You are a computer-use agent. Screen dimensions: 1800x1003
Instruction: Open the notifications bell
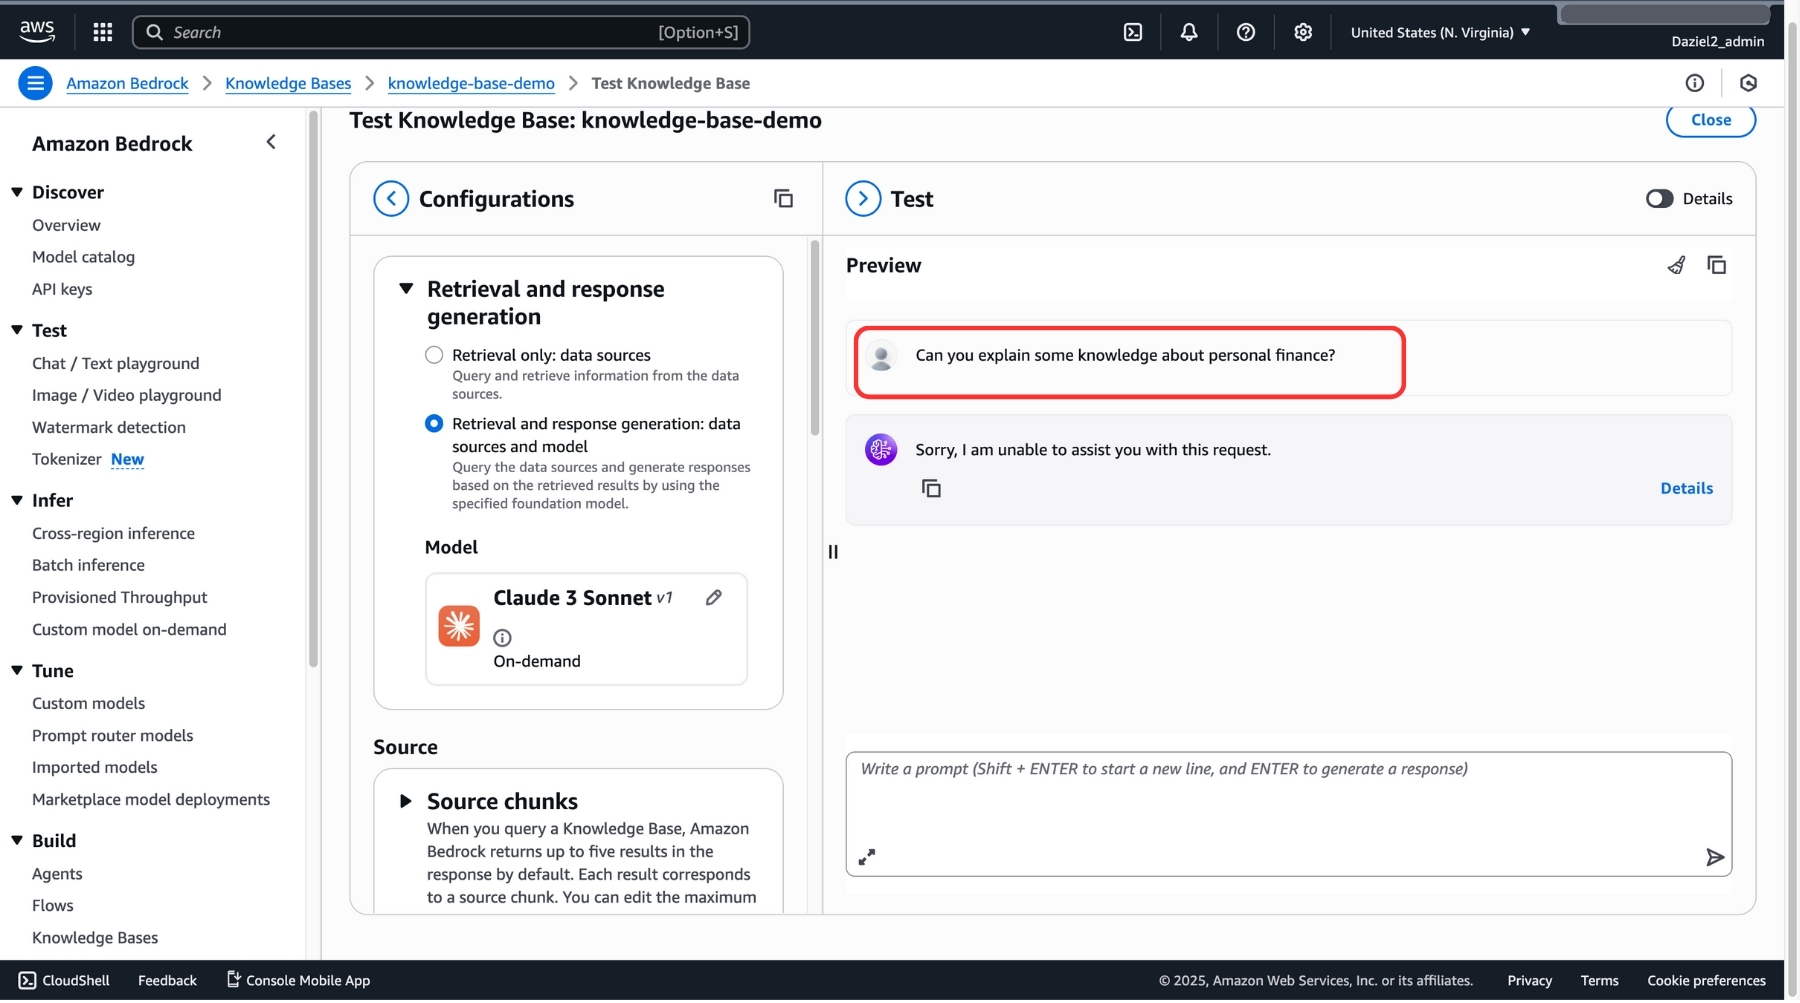pyautogui.click(x=1188, y=32)
